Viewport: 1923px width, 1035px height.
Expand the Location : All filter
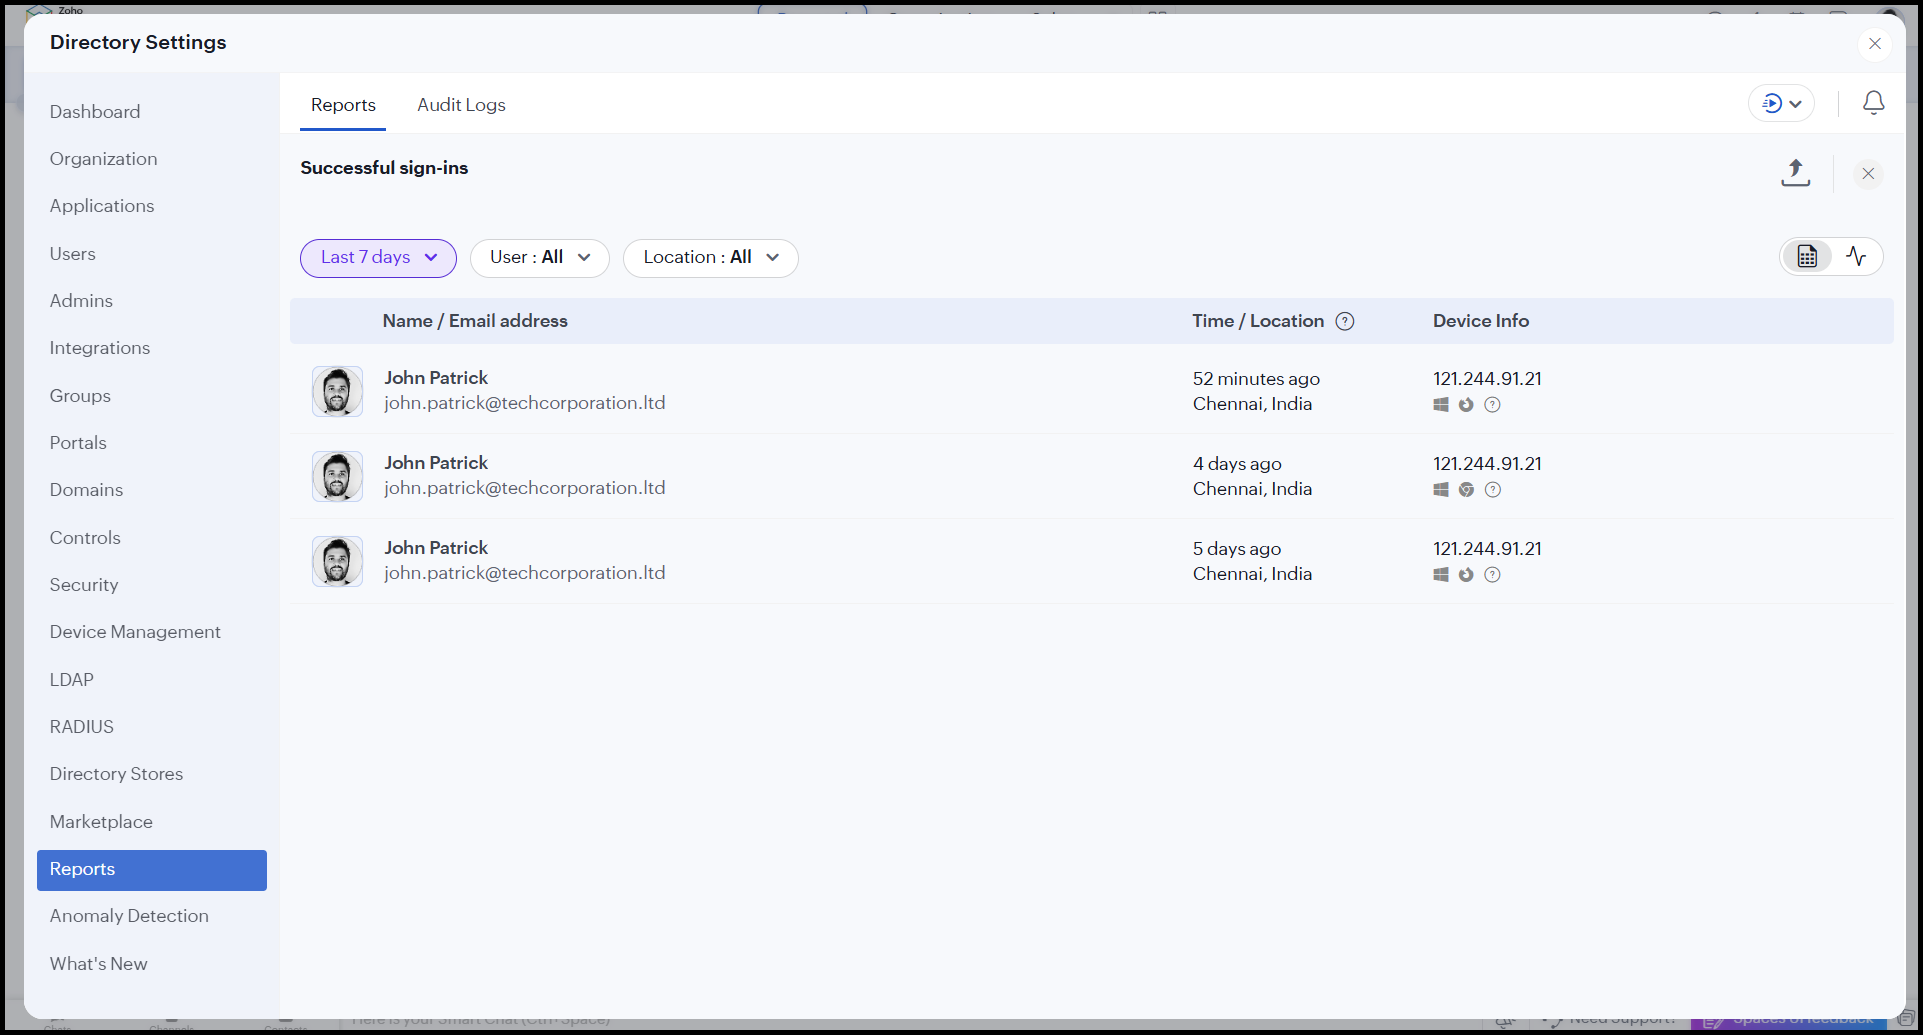coord(710,258)
